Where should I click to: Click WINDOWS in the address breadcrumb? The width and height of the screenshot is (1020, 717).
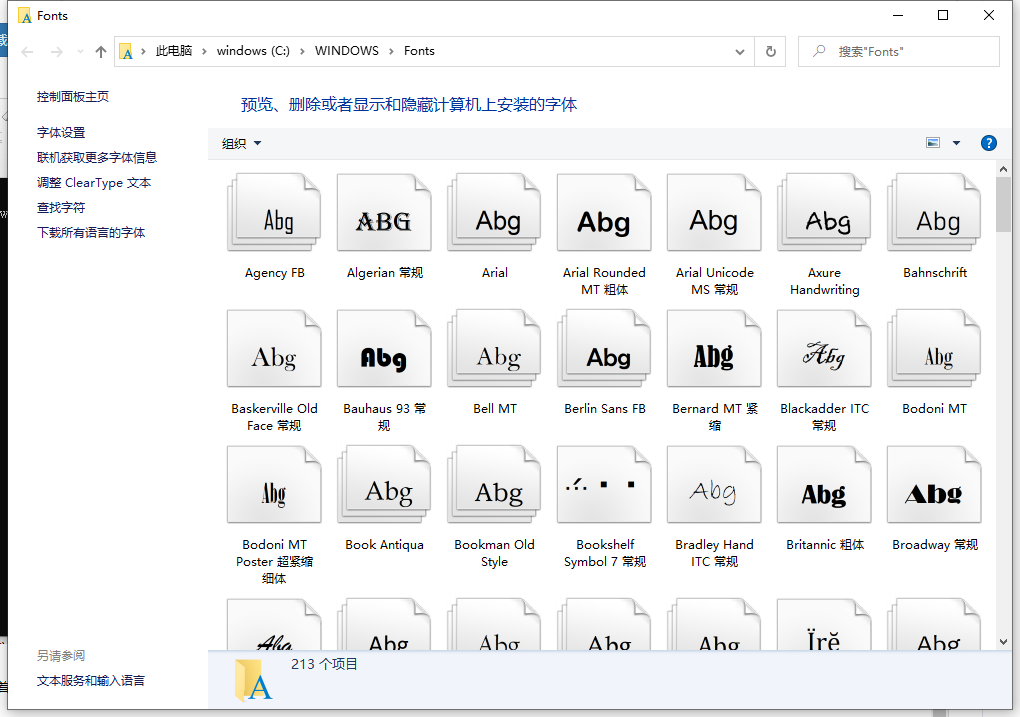pyautogui.click(x=346, y=51)
